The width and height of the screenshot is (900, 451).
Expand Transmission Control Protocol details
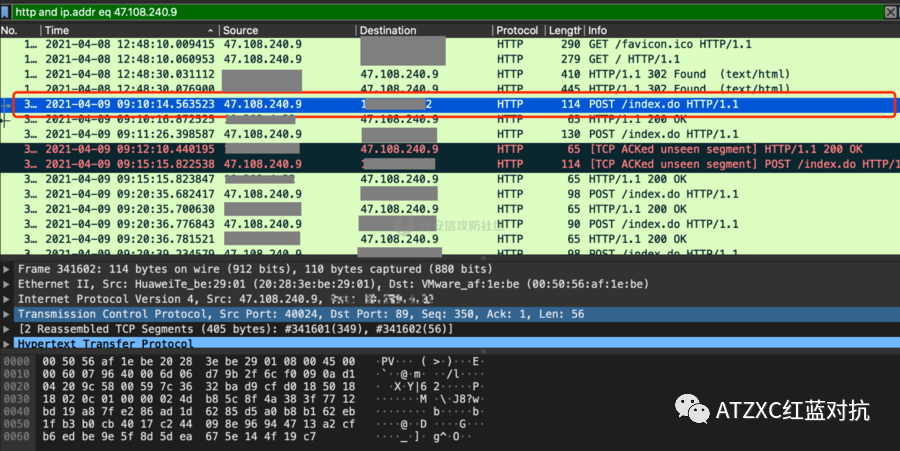[6, 314]
